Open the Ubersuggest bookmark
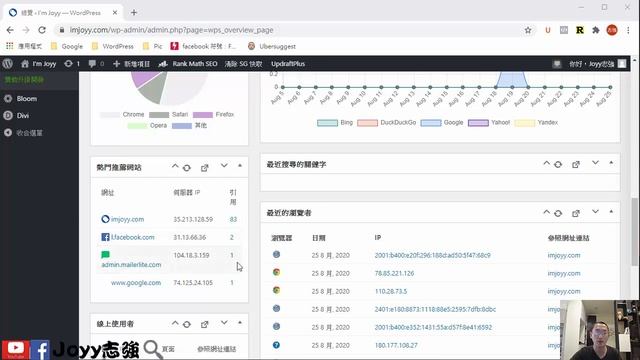 [x=271, y=47]
